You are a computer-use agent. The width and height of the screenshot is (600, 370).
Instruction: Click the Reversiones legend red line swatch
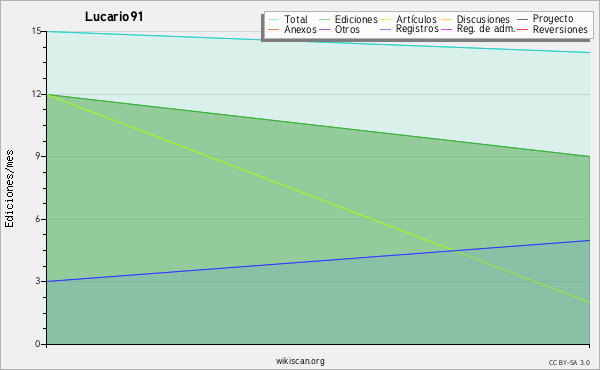click(522, 29)
